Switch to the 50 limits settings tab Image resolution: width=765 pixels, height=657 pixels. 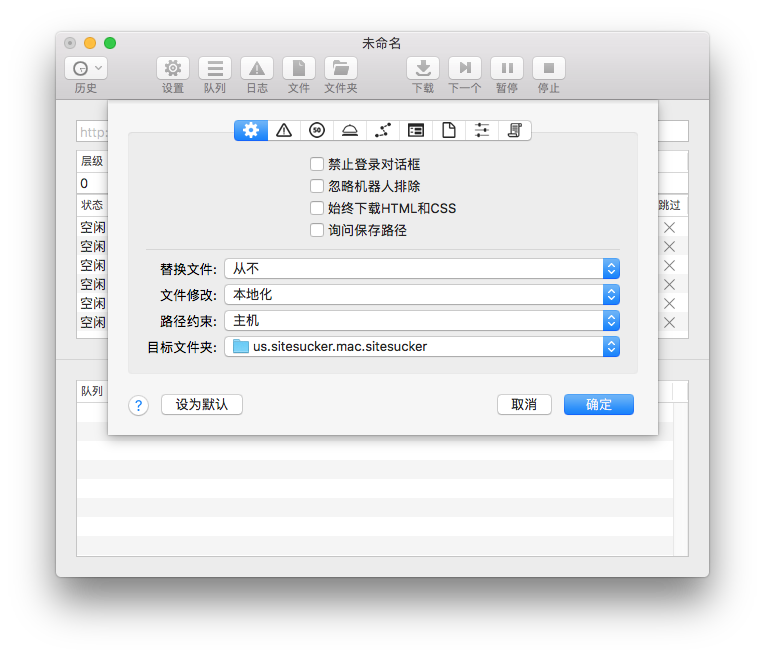317,130
